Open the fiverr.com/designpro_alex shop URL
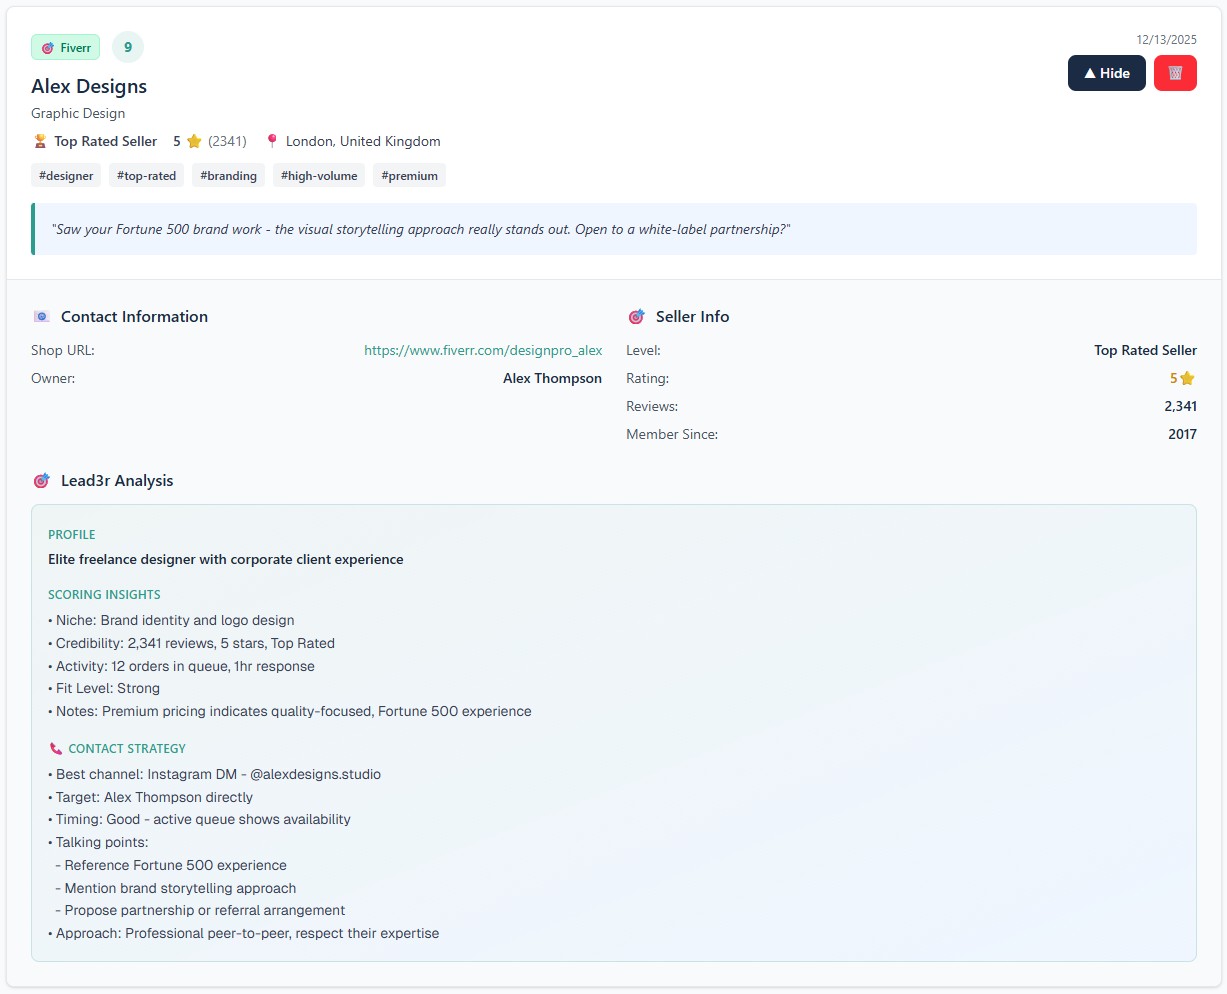 point(483,350)
